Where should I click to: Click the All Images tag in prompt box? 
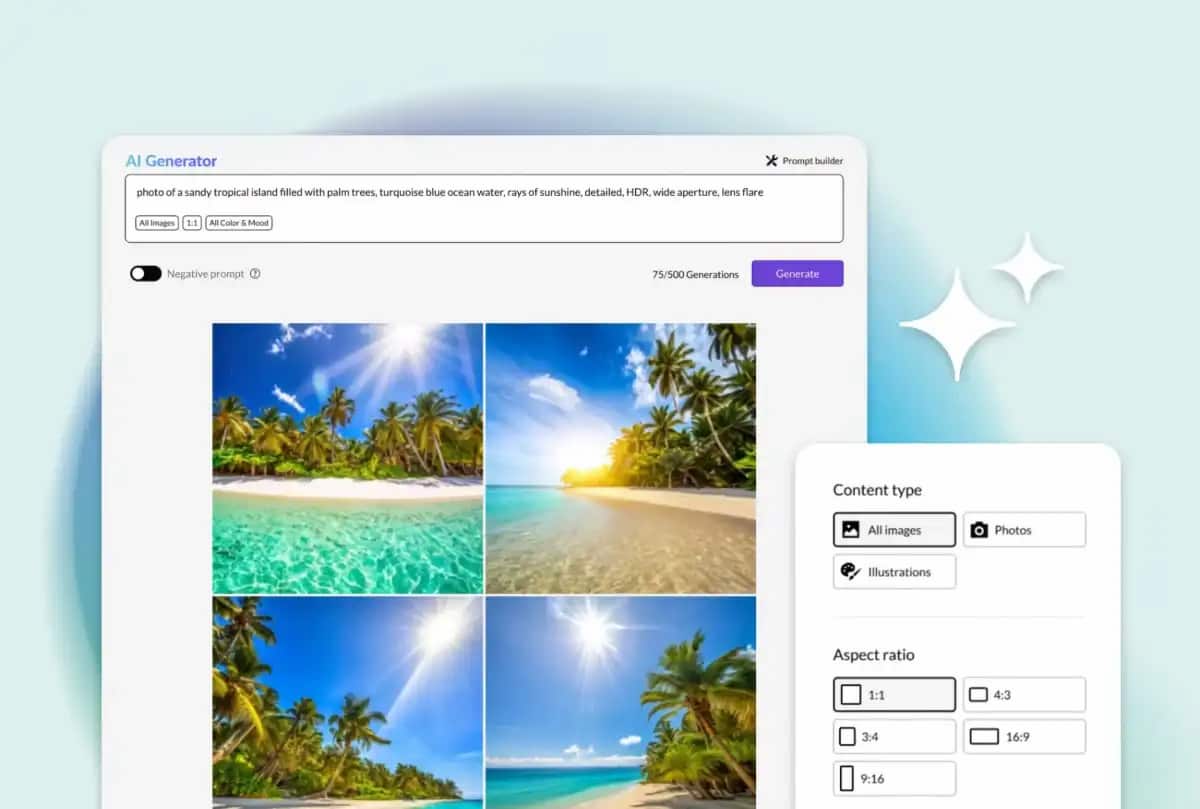click(x=157, y=223)
